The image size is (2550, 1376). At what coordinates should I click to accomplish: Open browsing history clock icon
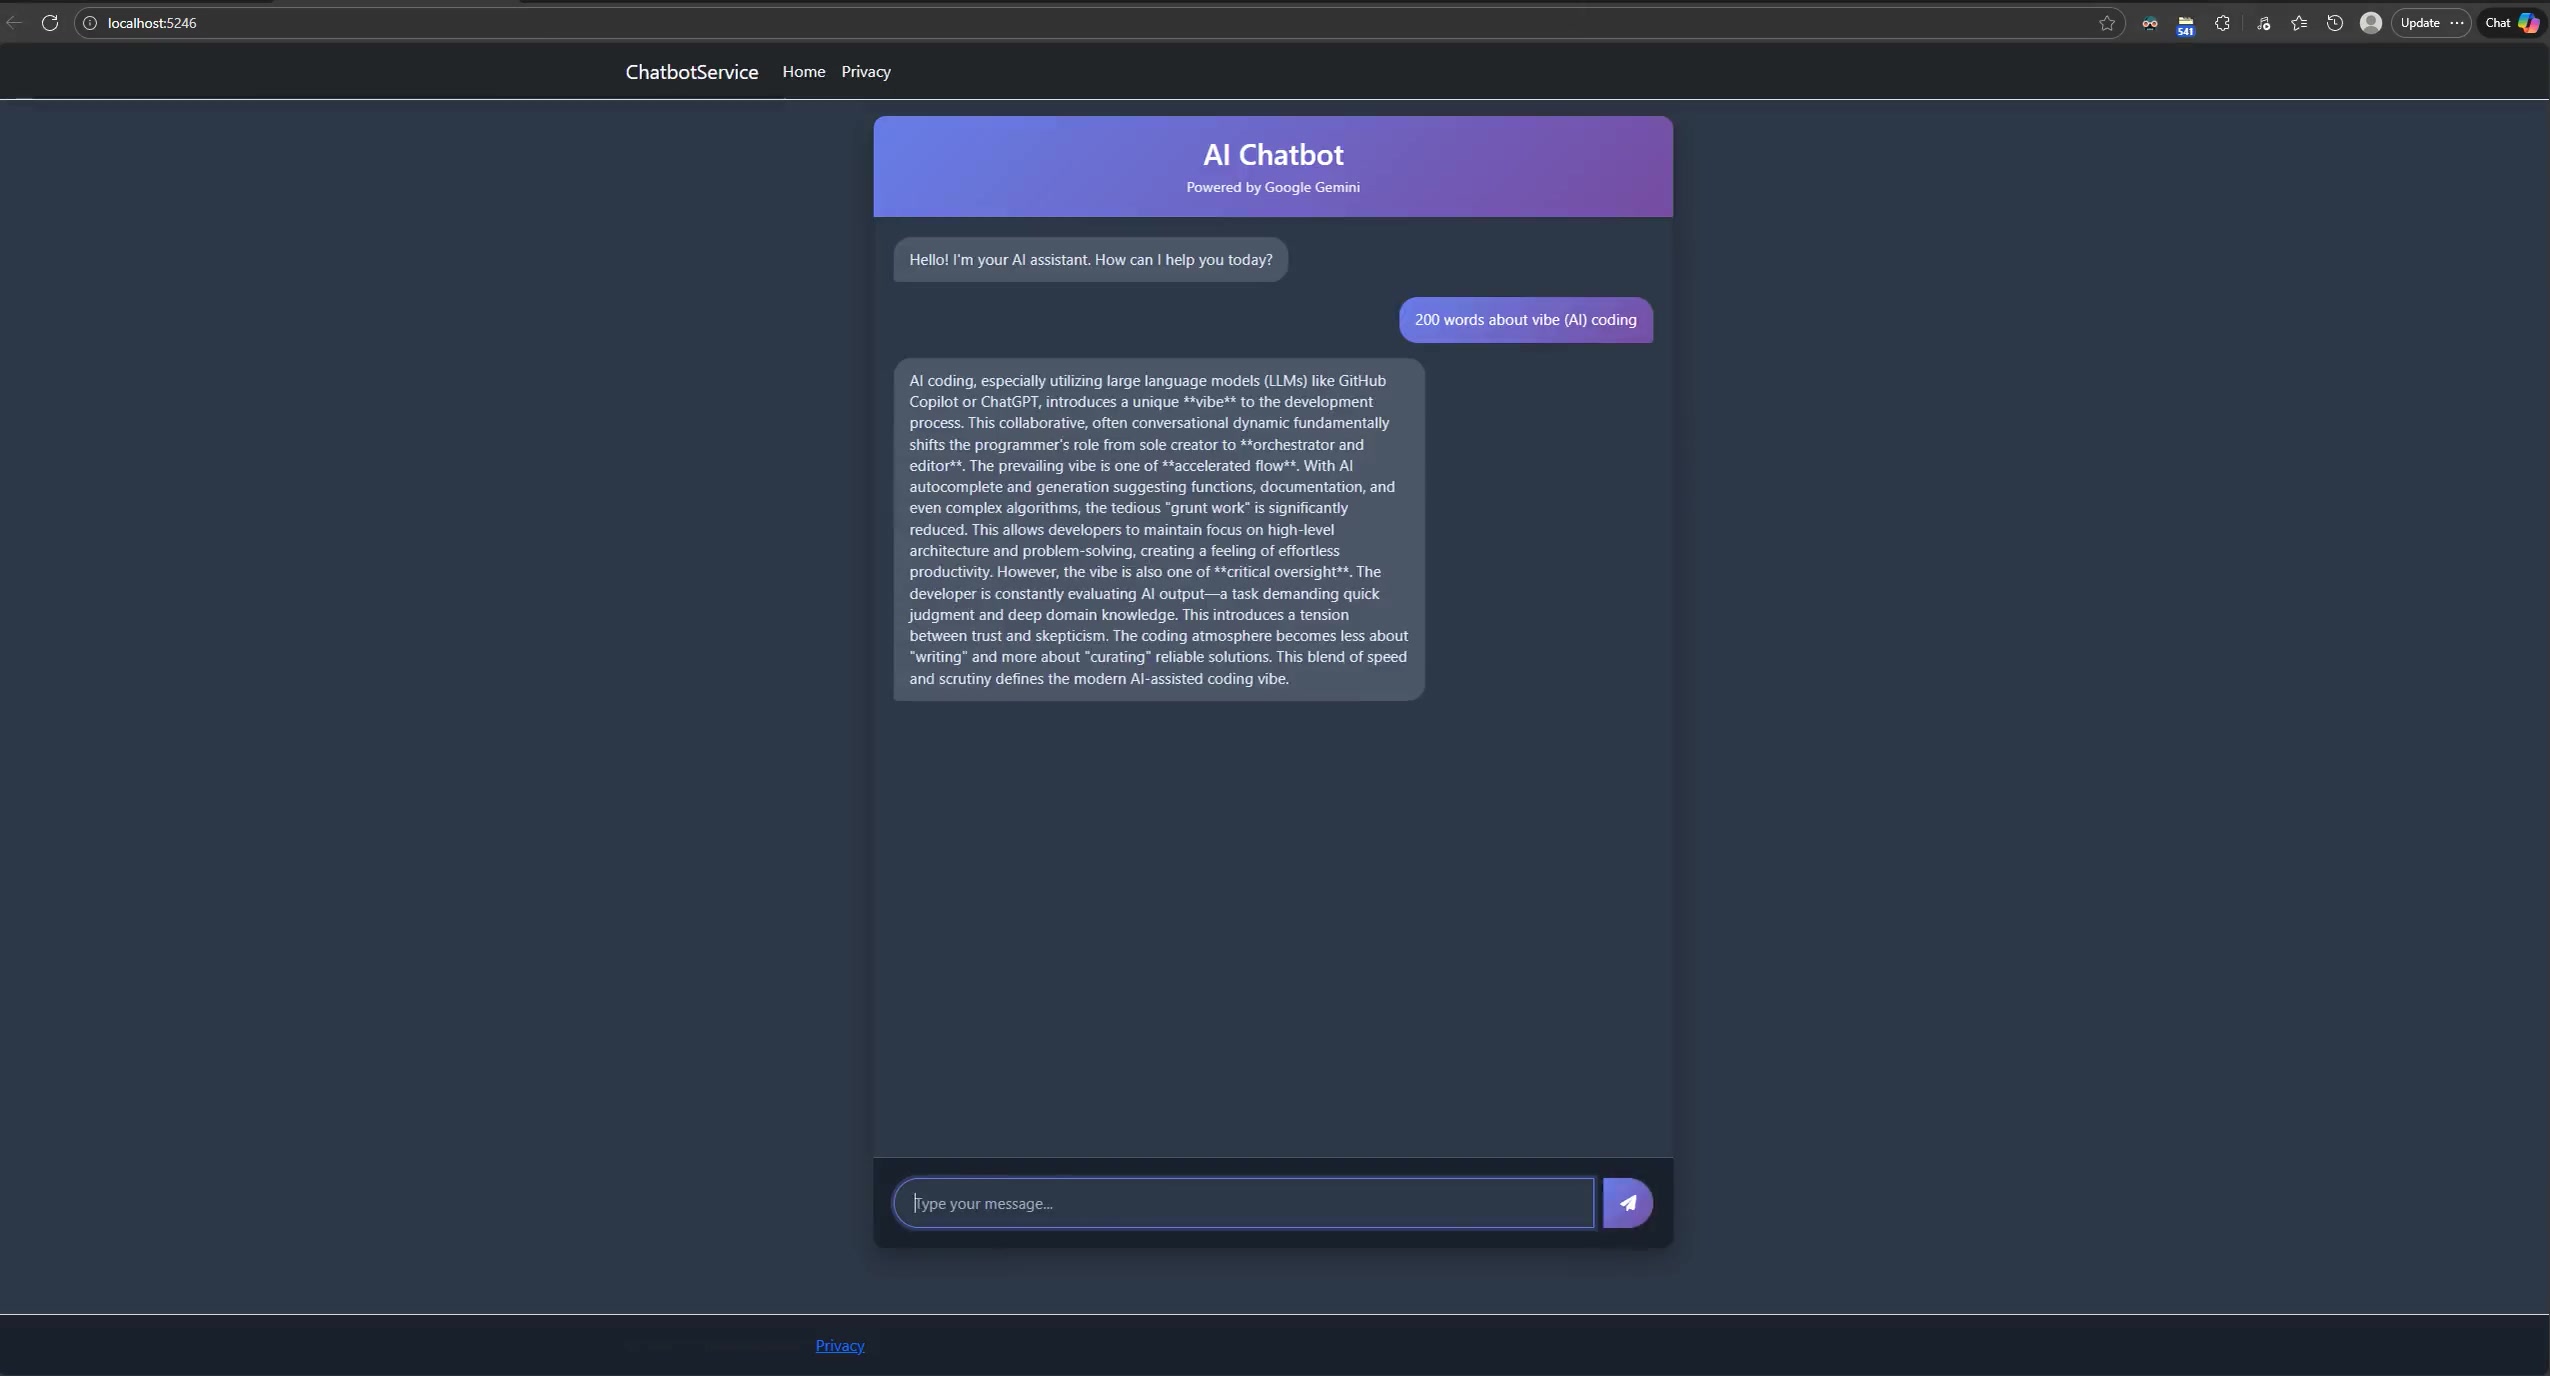(2333, 22)
